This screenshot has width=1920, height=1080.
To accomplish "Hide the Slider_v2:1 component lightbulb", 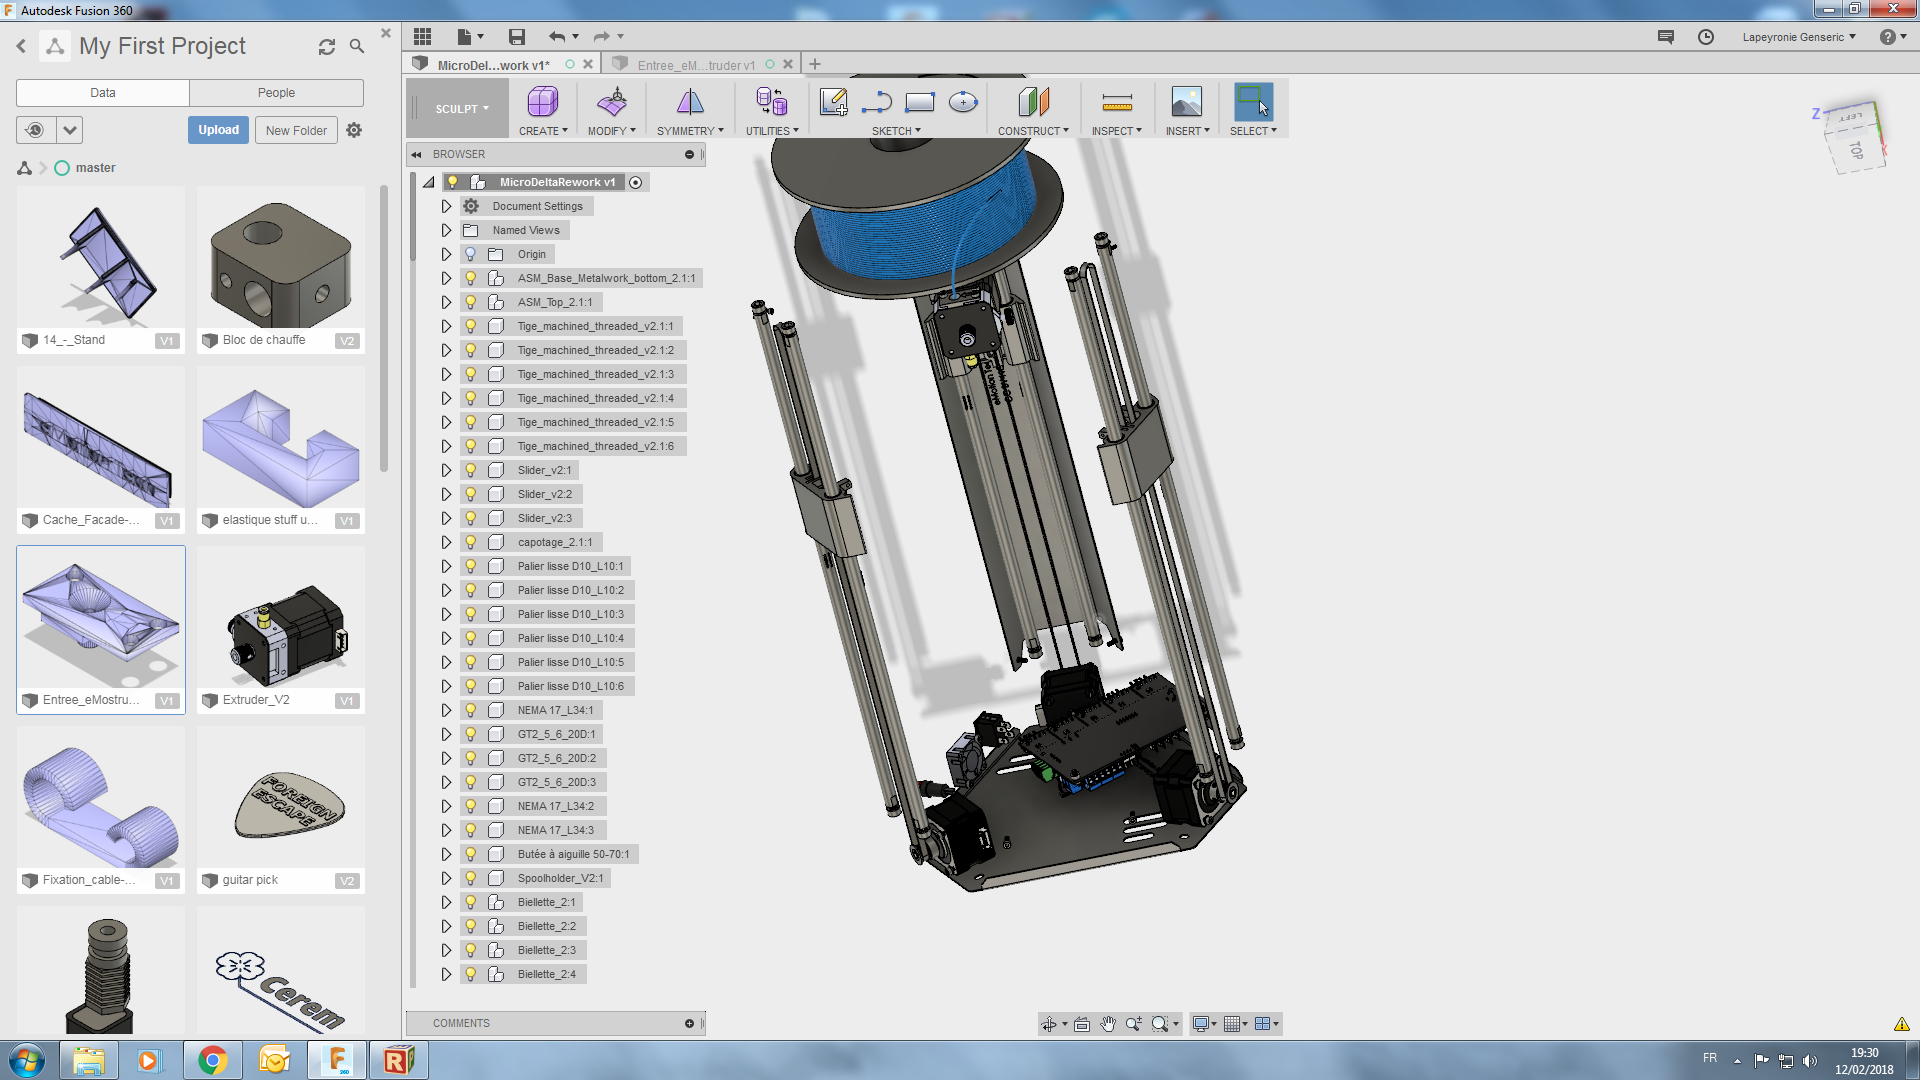I will click(x=471, y=470).
